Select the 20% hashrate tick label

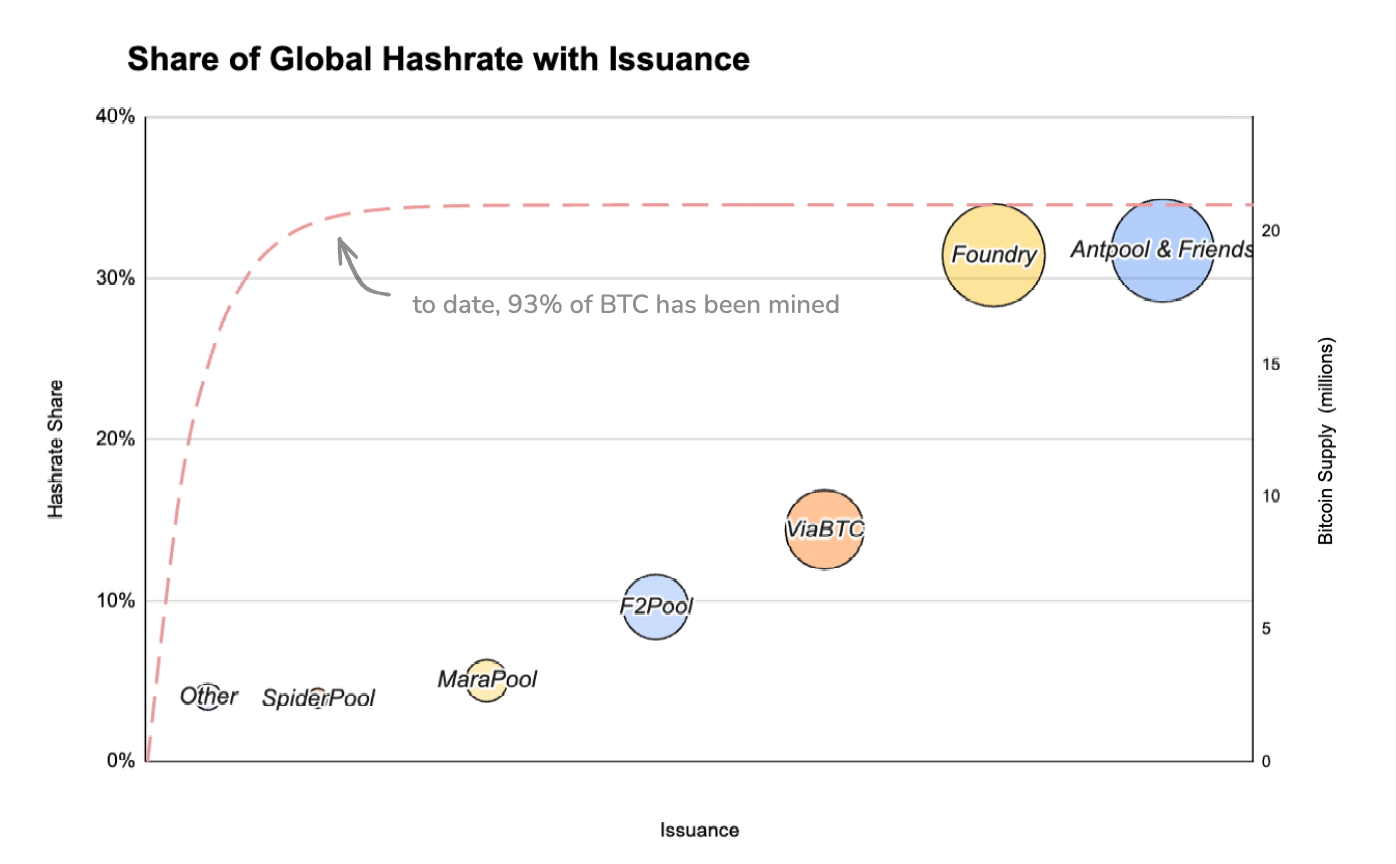click(114, 439)
